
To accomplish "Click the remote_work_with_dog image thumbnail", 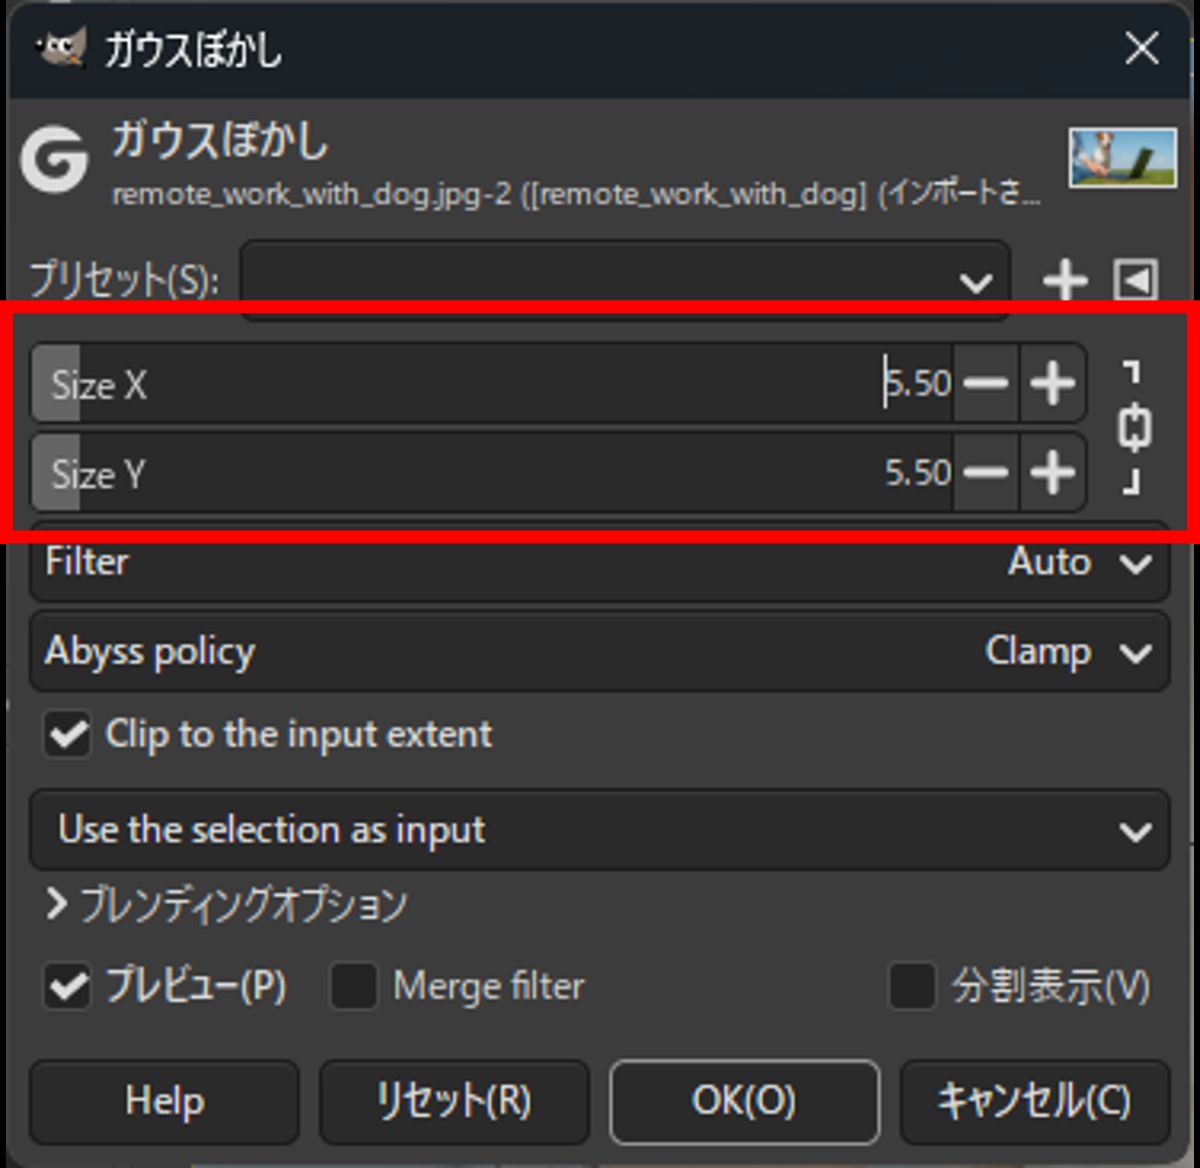I will [1122, 158].
